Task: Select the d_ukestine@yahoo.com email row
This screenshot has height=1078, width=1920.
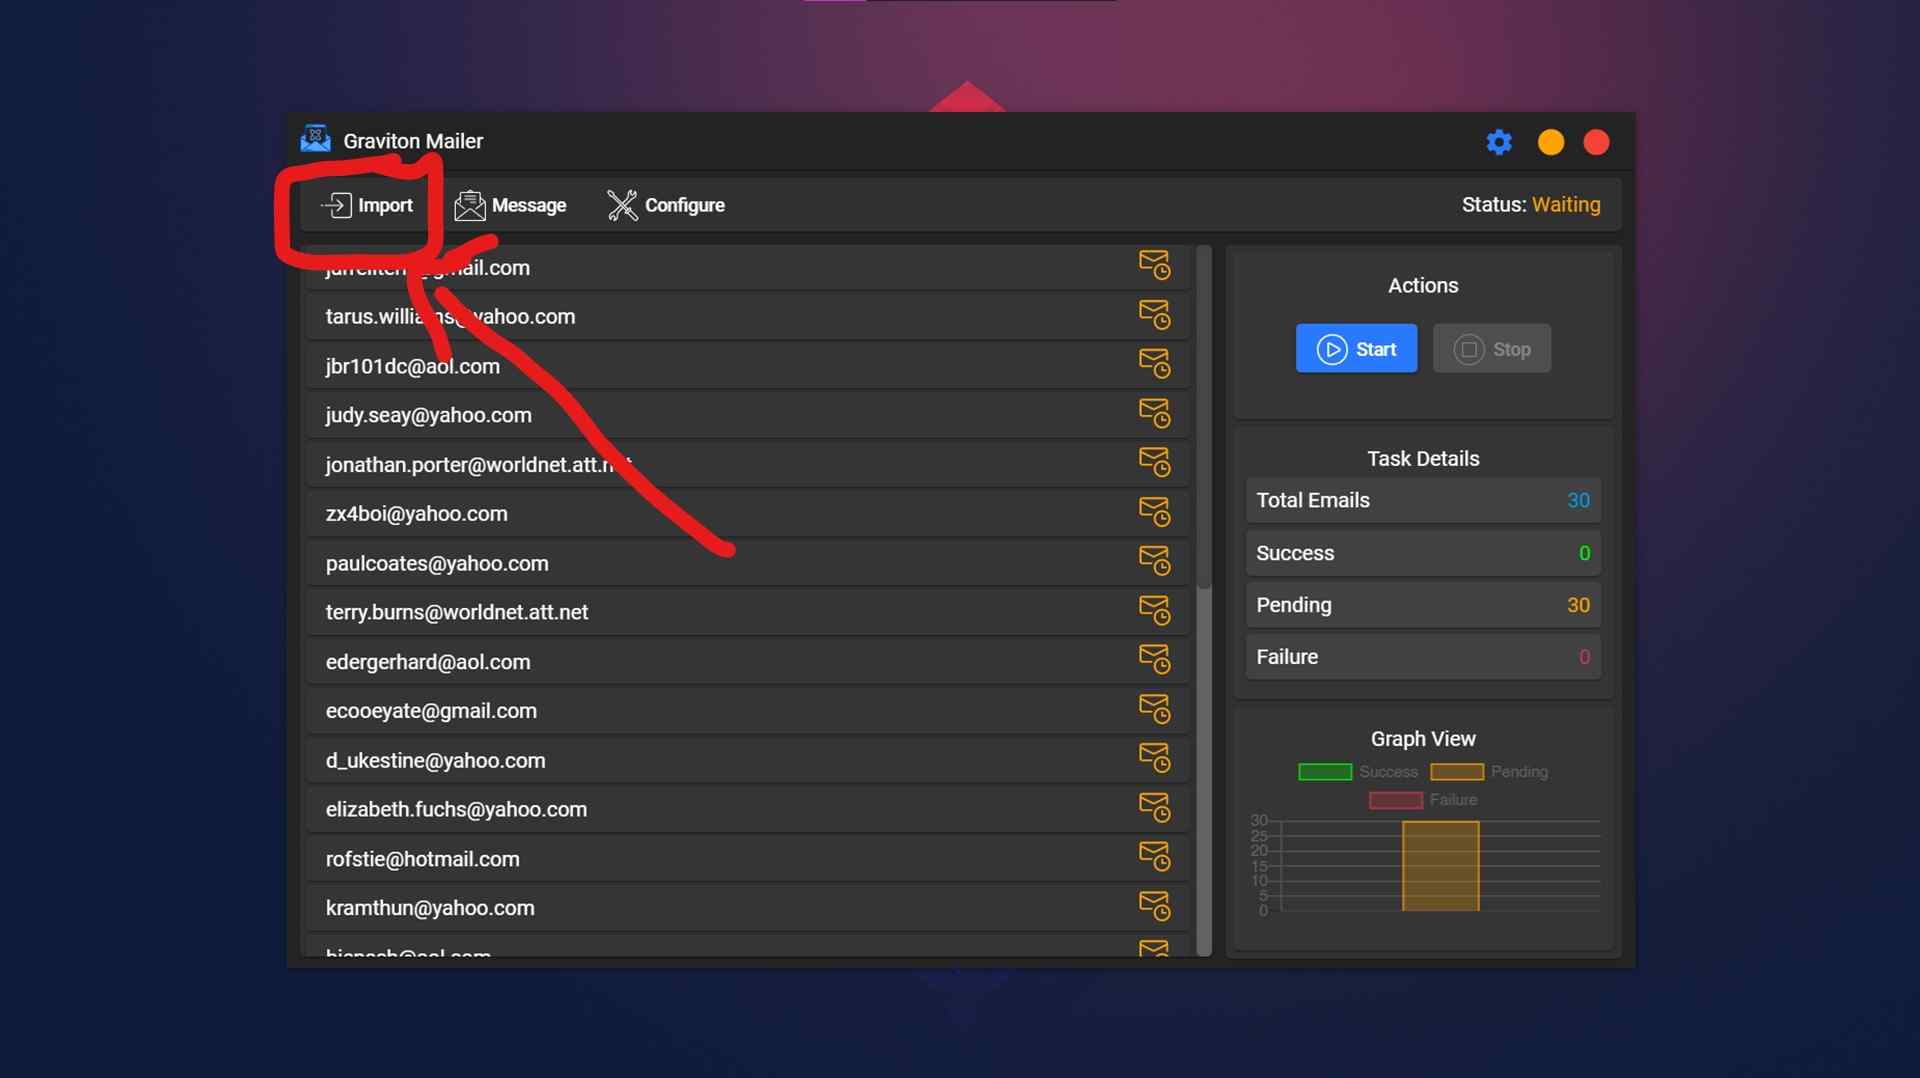Action: click(x=748, y=760)
